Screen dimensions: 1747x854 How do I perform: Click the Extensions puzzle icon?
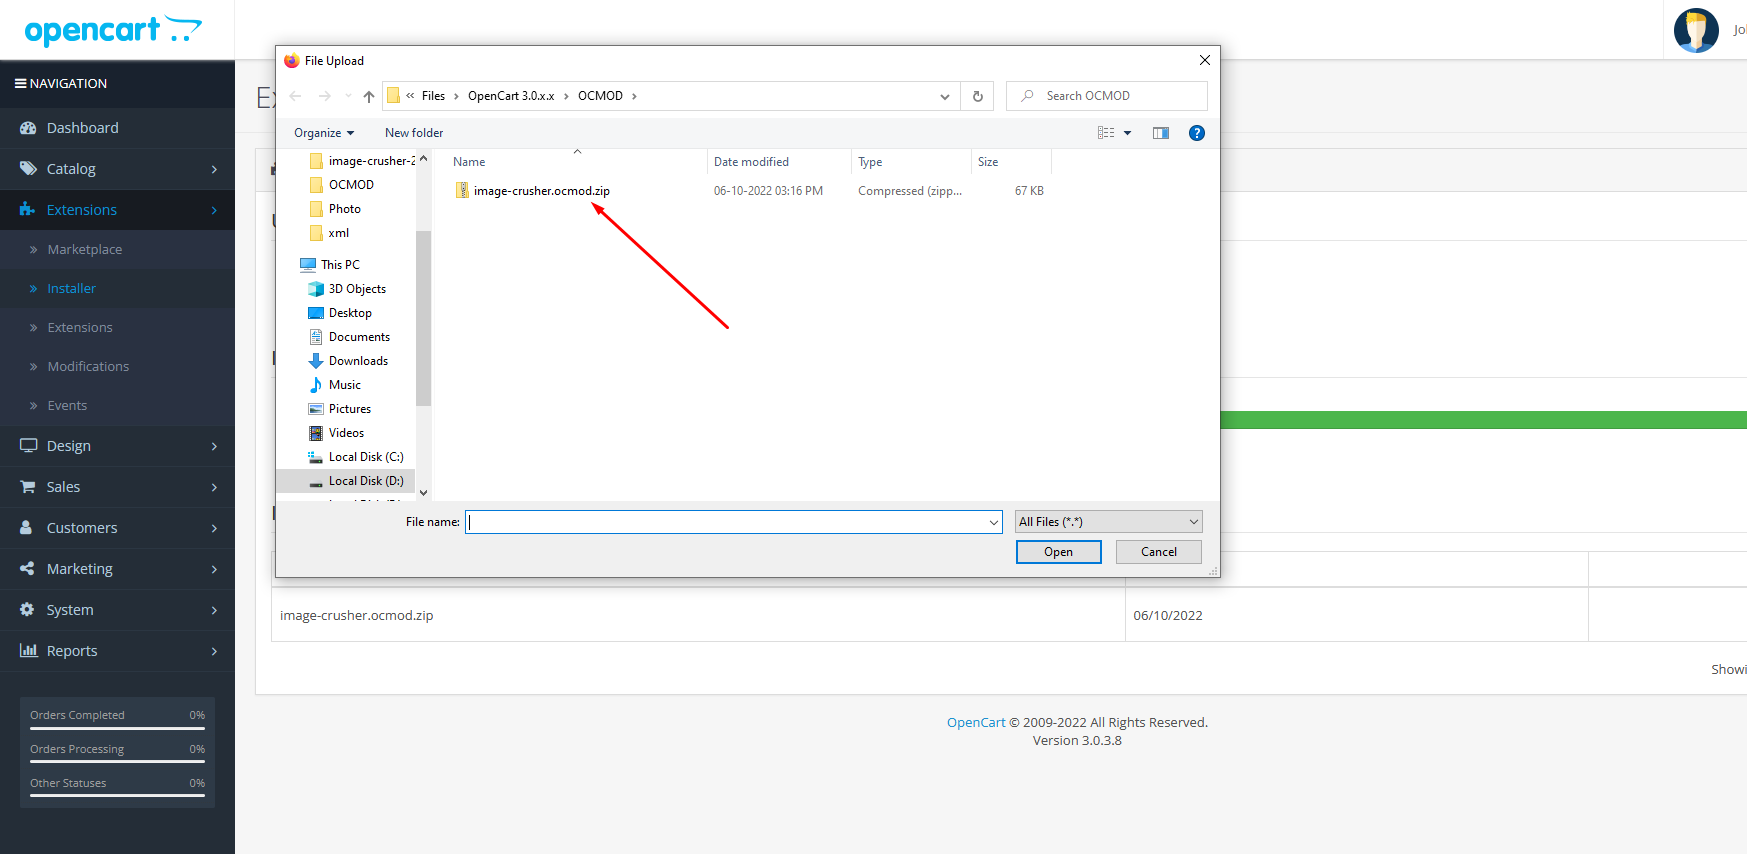(28, 210)
